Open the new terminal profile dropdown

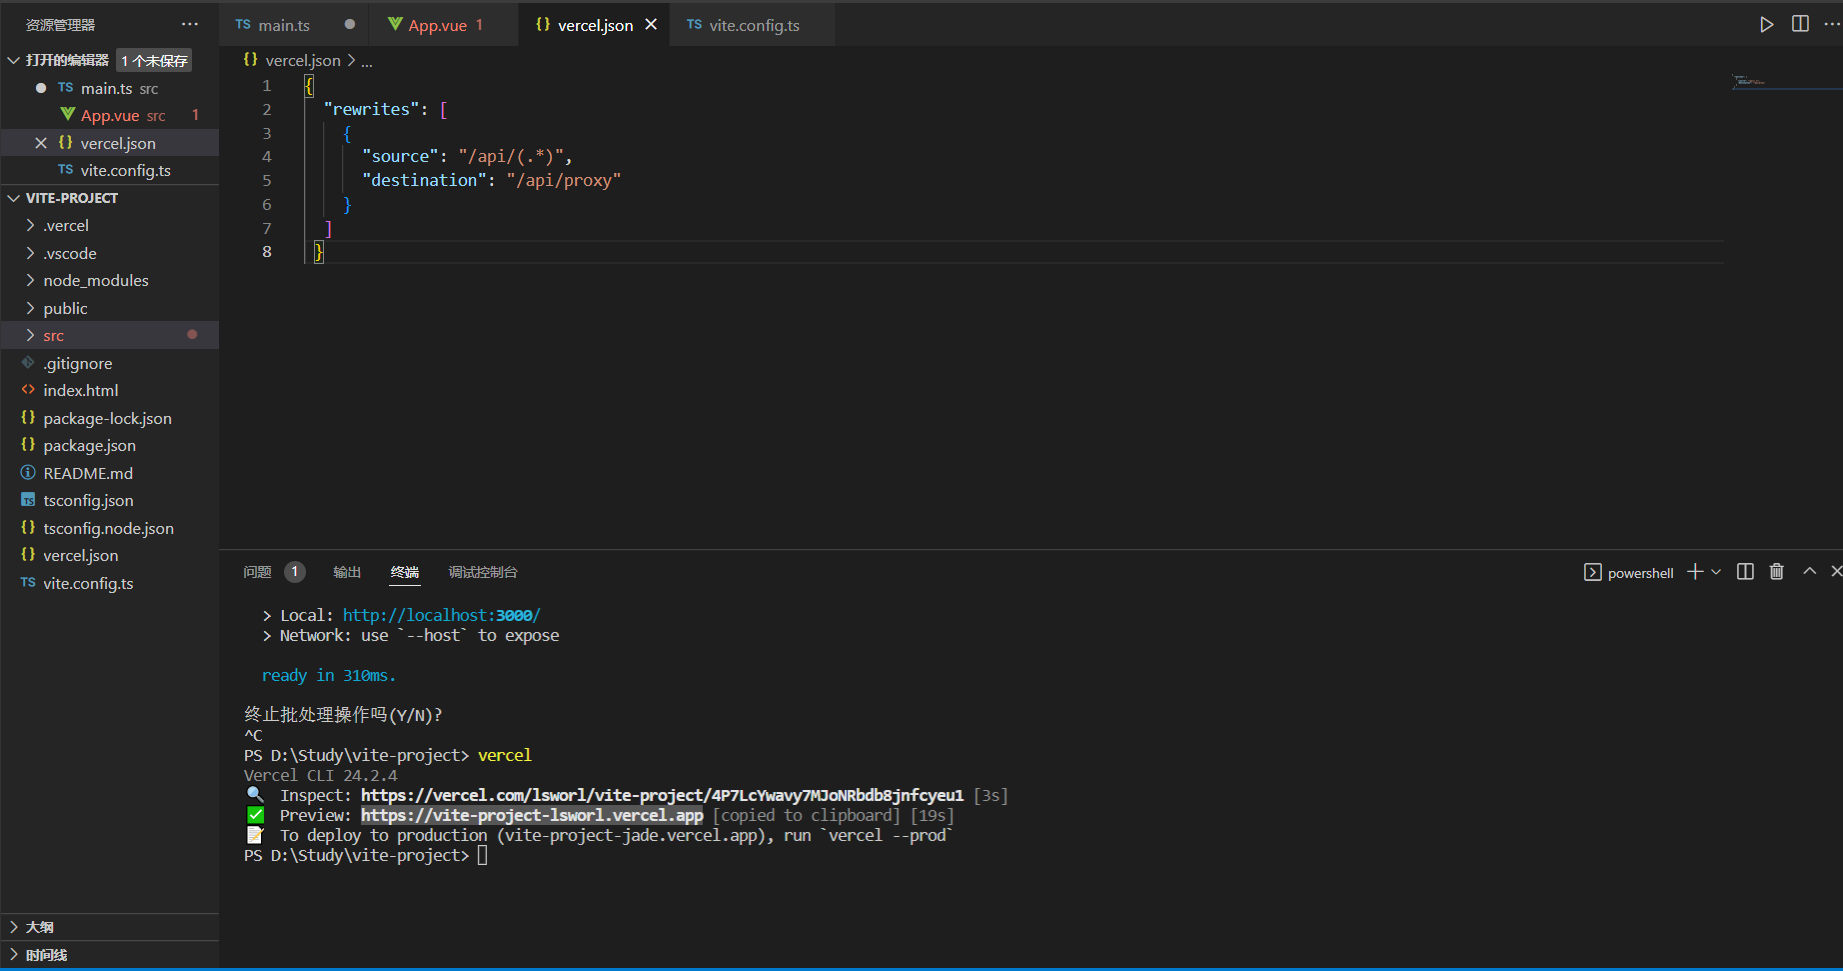click(1716, 572)
